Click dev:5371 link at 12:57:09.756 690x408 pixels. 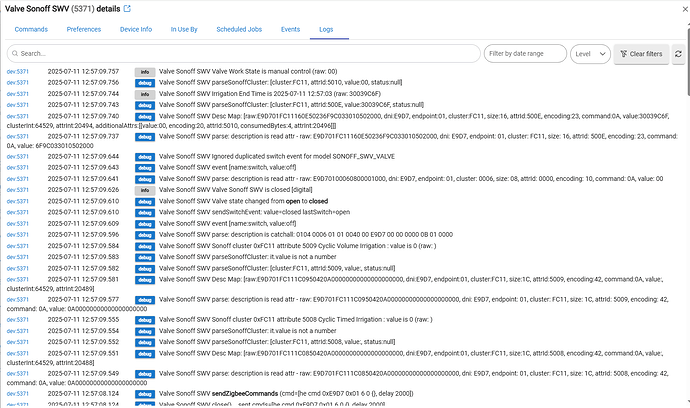pos(18,83)
